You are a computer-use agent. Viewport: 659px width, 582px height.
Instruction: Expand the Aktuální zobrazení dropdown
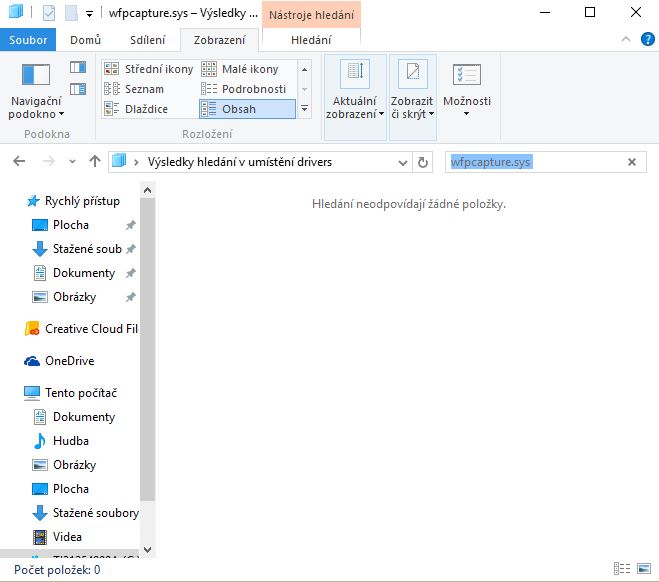click(x=354, y=107)
